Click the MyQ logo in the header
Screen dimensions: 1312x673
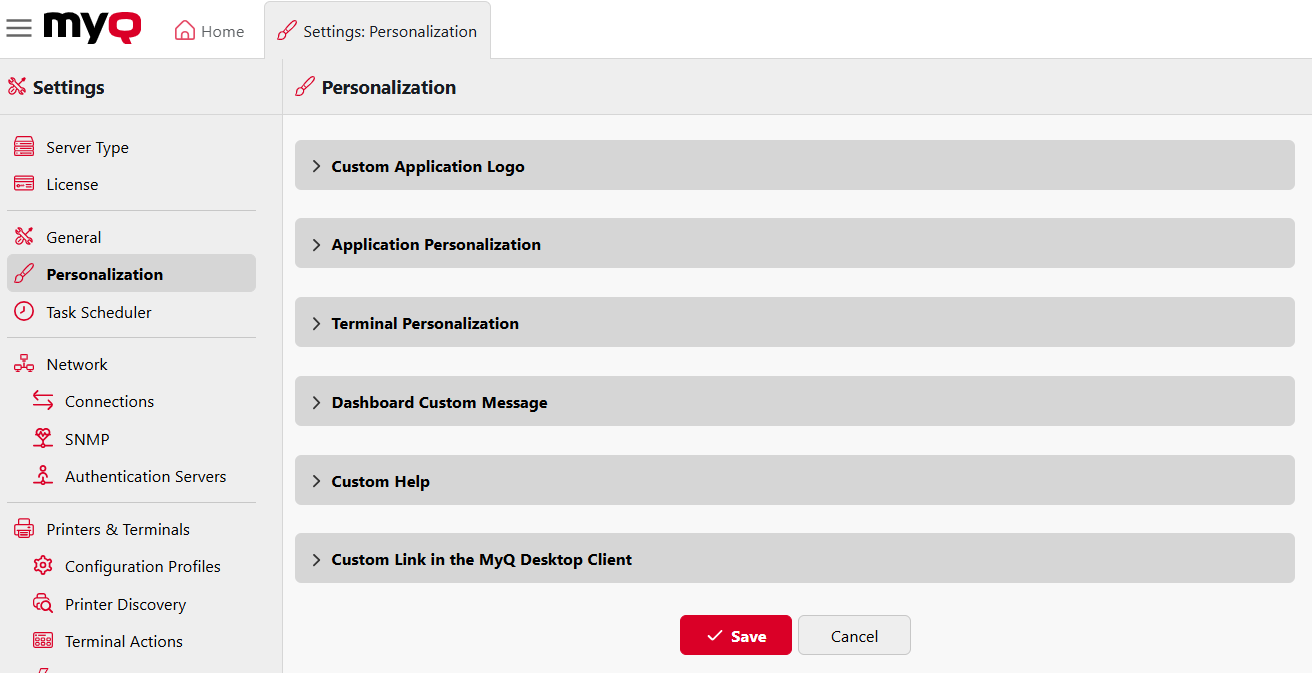91,27
